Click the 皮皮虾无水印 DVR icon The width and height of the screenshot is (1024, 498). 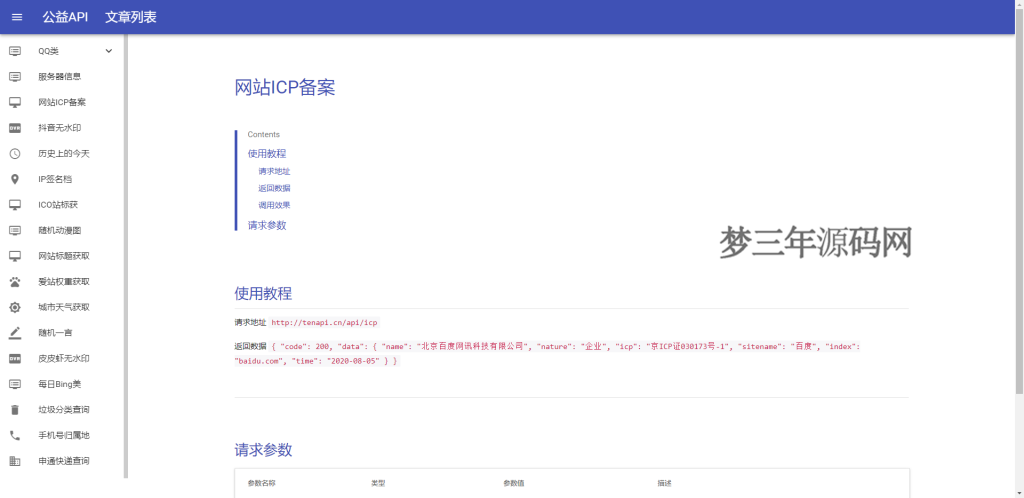15,358
